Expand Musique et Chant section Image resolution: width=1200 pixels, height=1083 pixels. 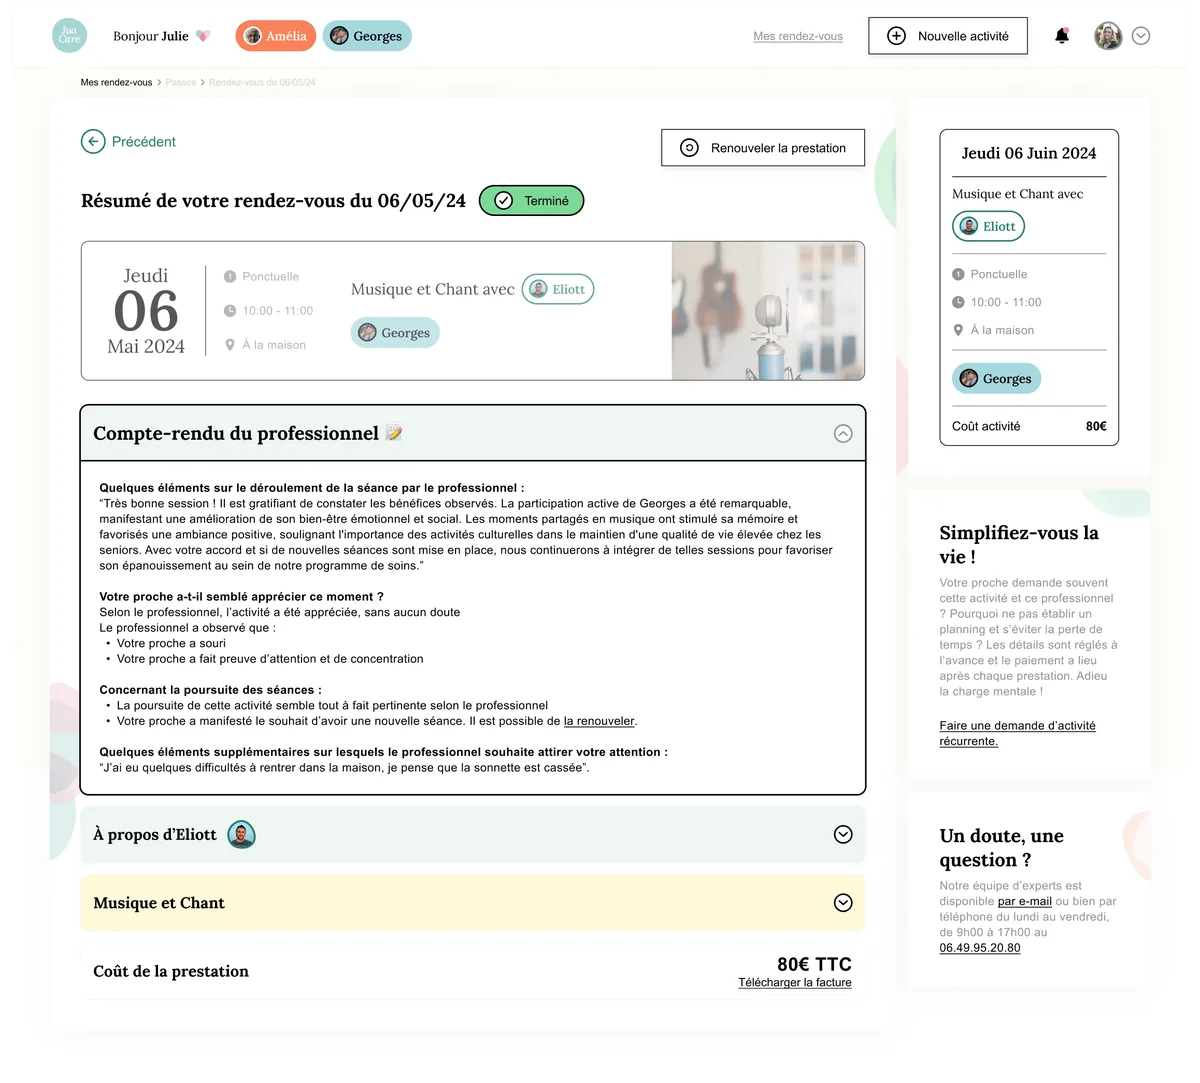pos(843,903)
